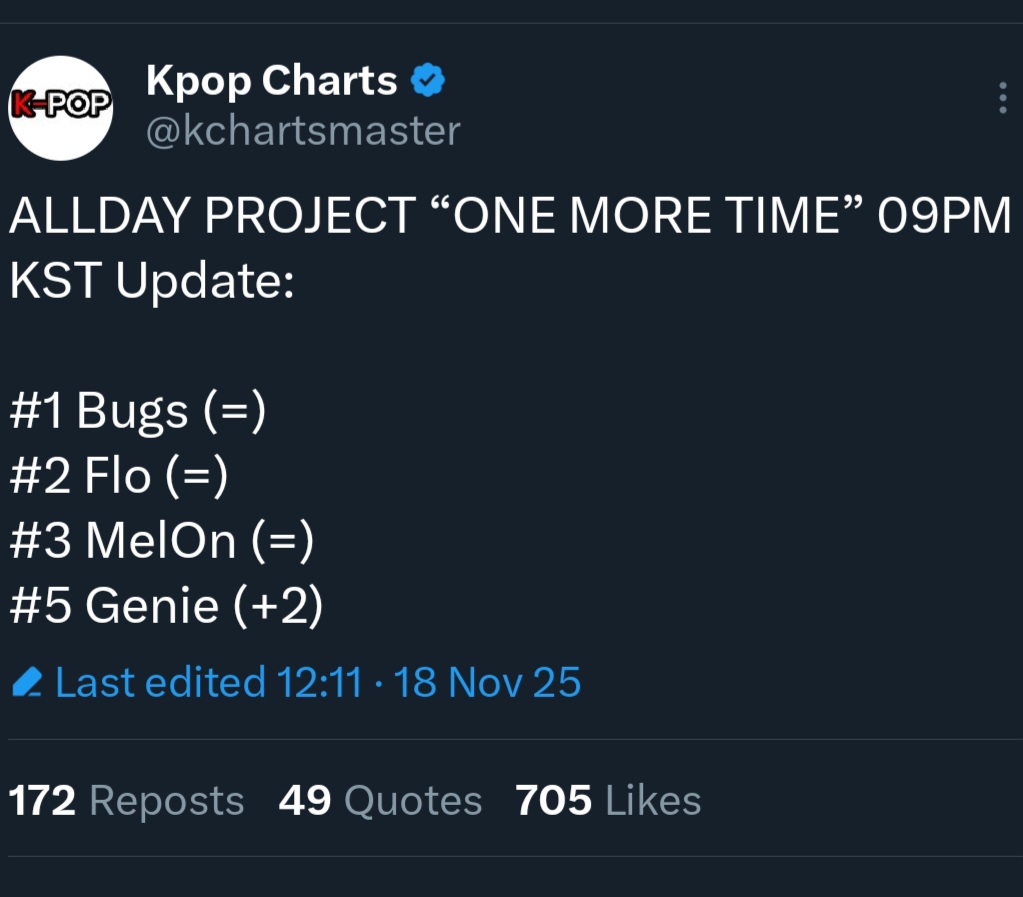
Task: Select the #2 Flo ranking line
Action: click(120, 476)
